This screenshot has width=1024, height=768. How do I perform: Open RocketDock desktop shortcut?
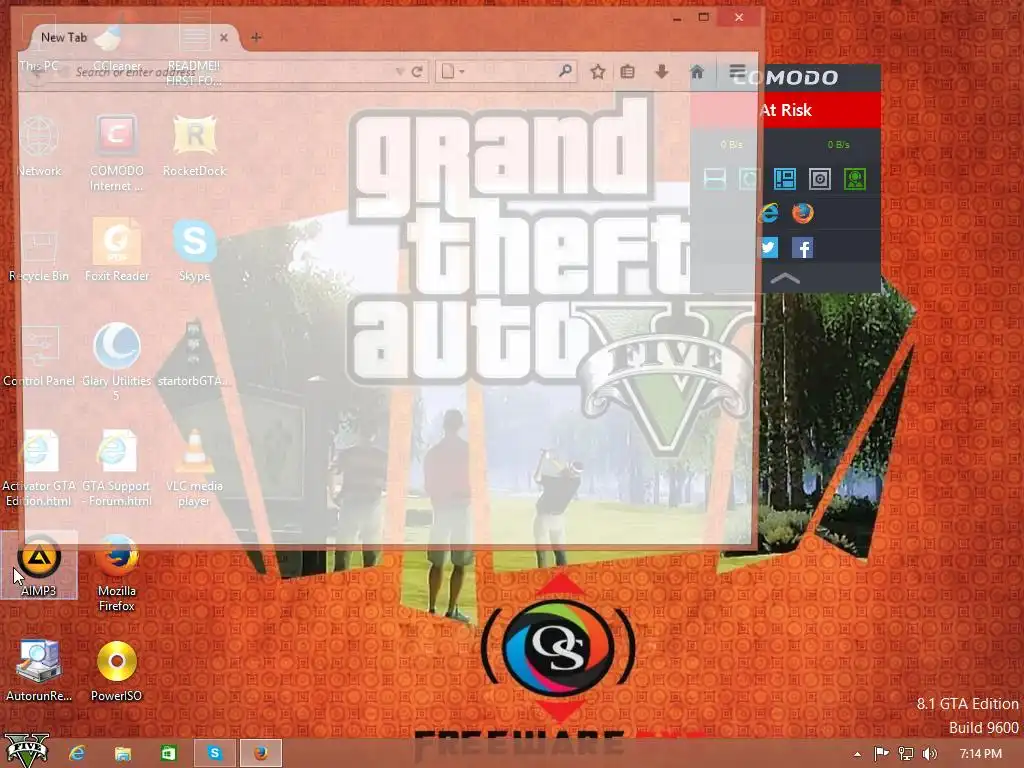click(195, 146)
